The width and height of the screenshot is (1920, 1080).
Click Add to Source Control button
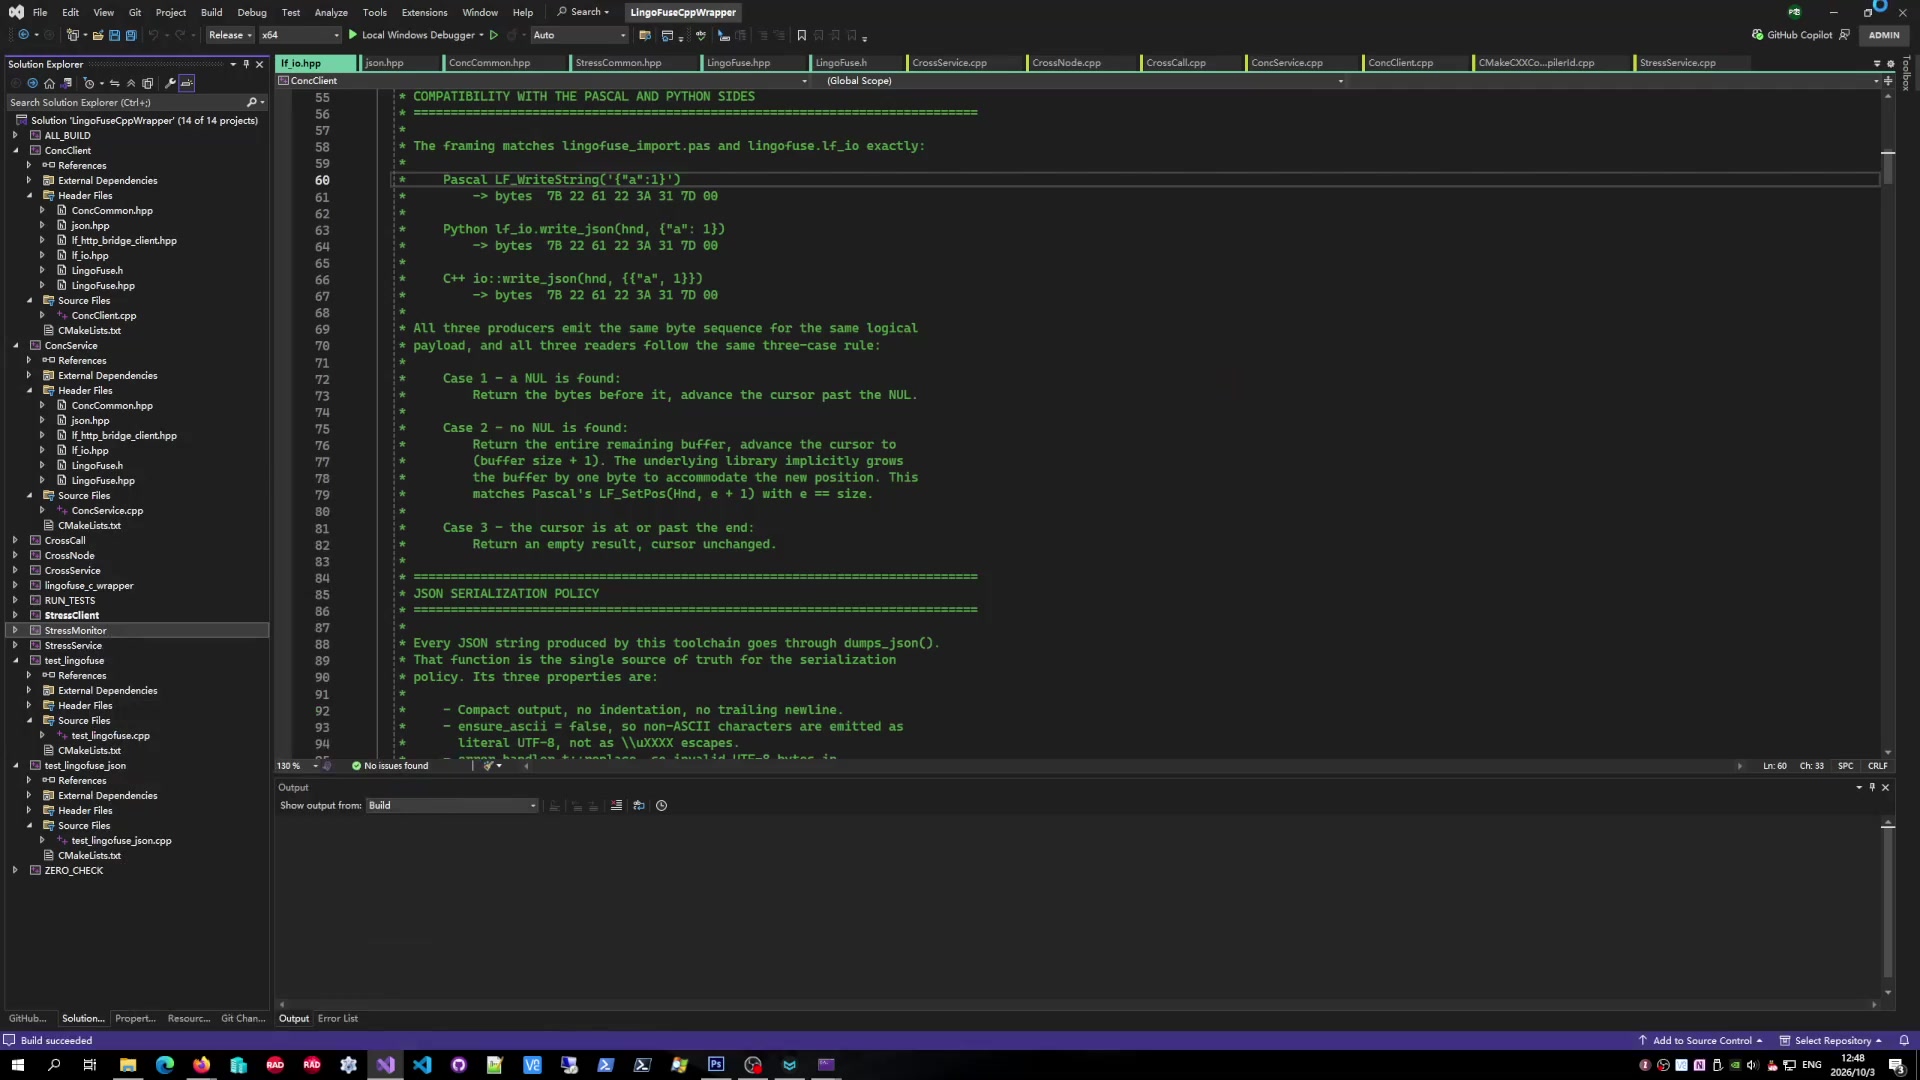[1701, 1040]
